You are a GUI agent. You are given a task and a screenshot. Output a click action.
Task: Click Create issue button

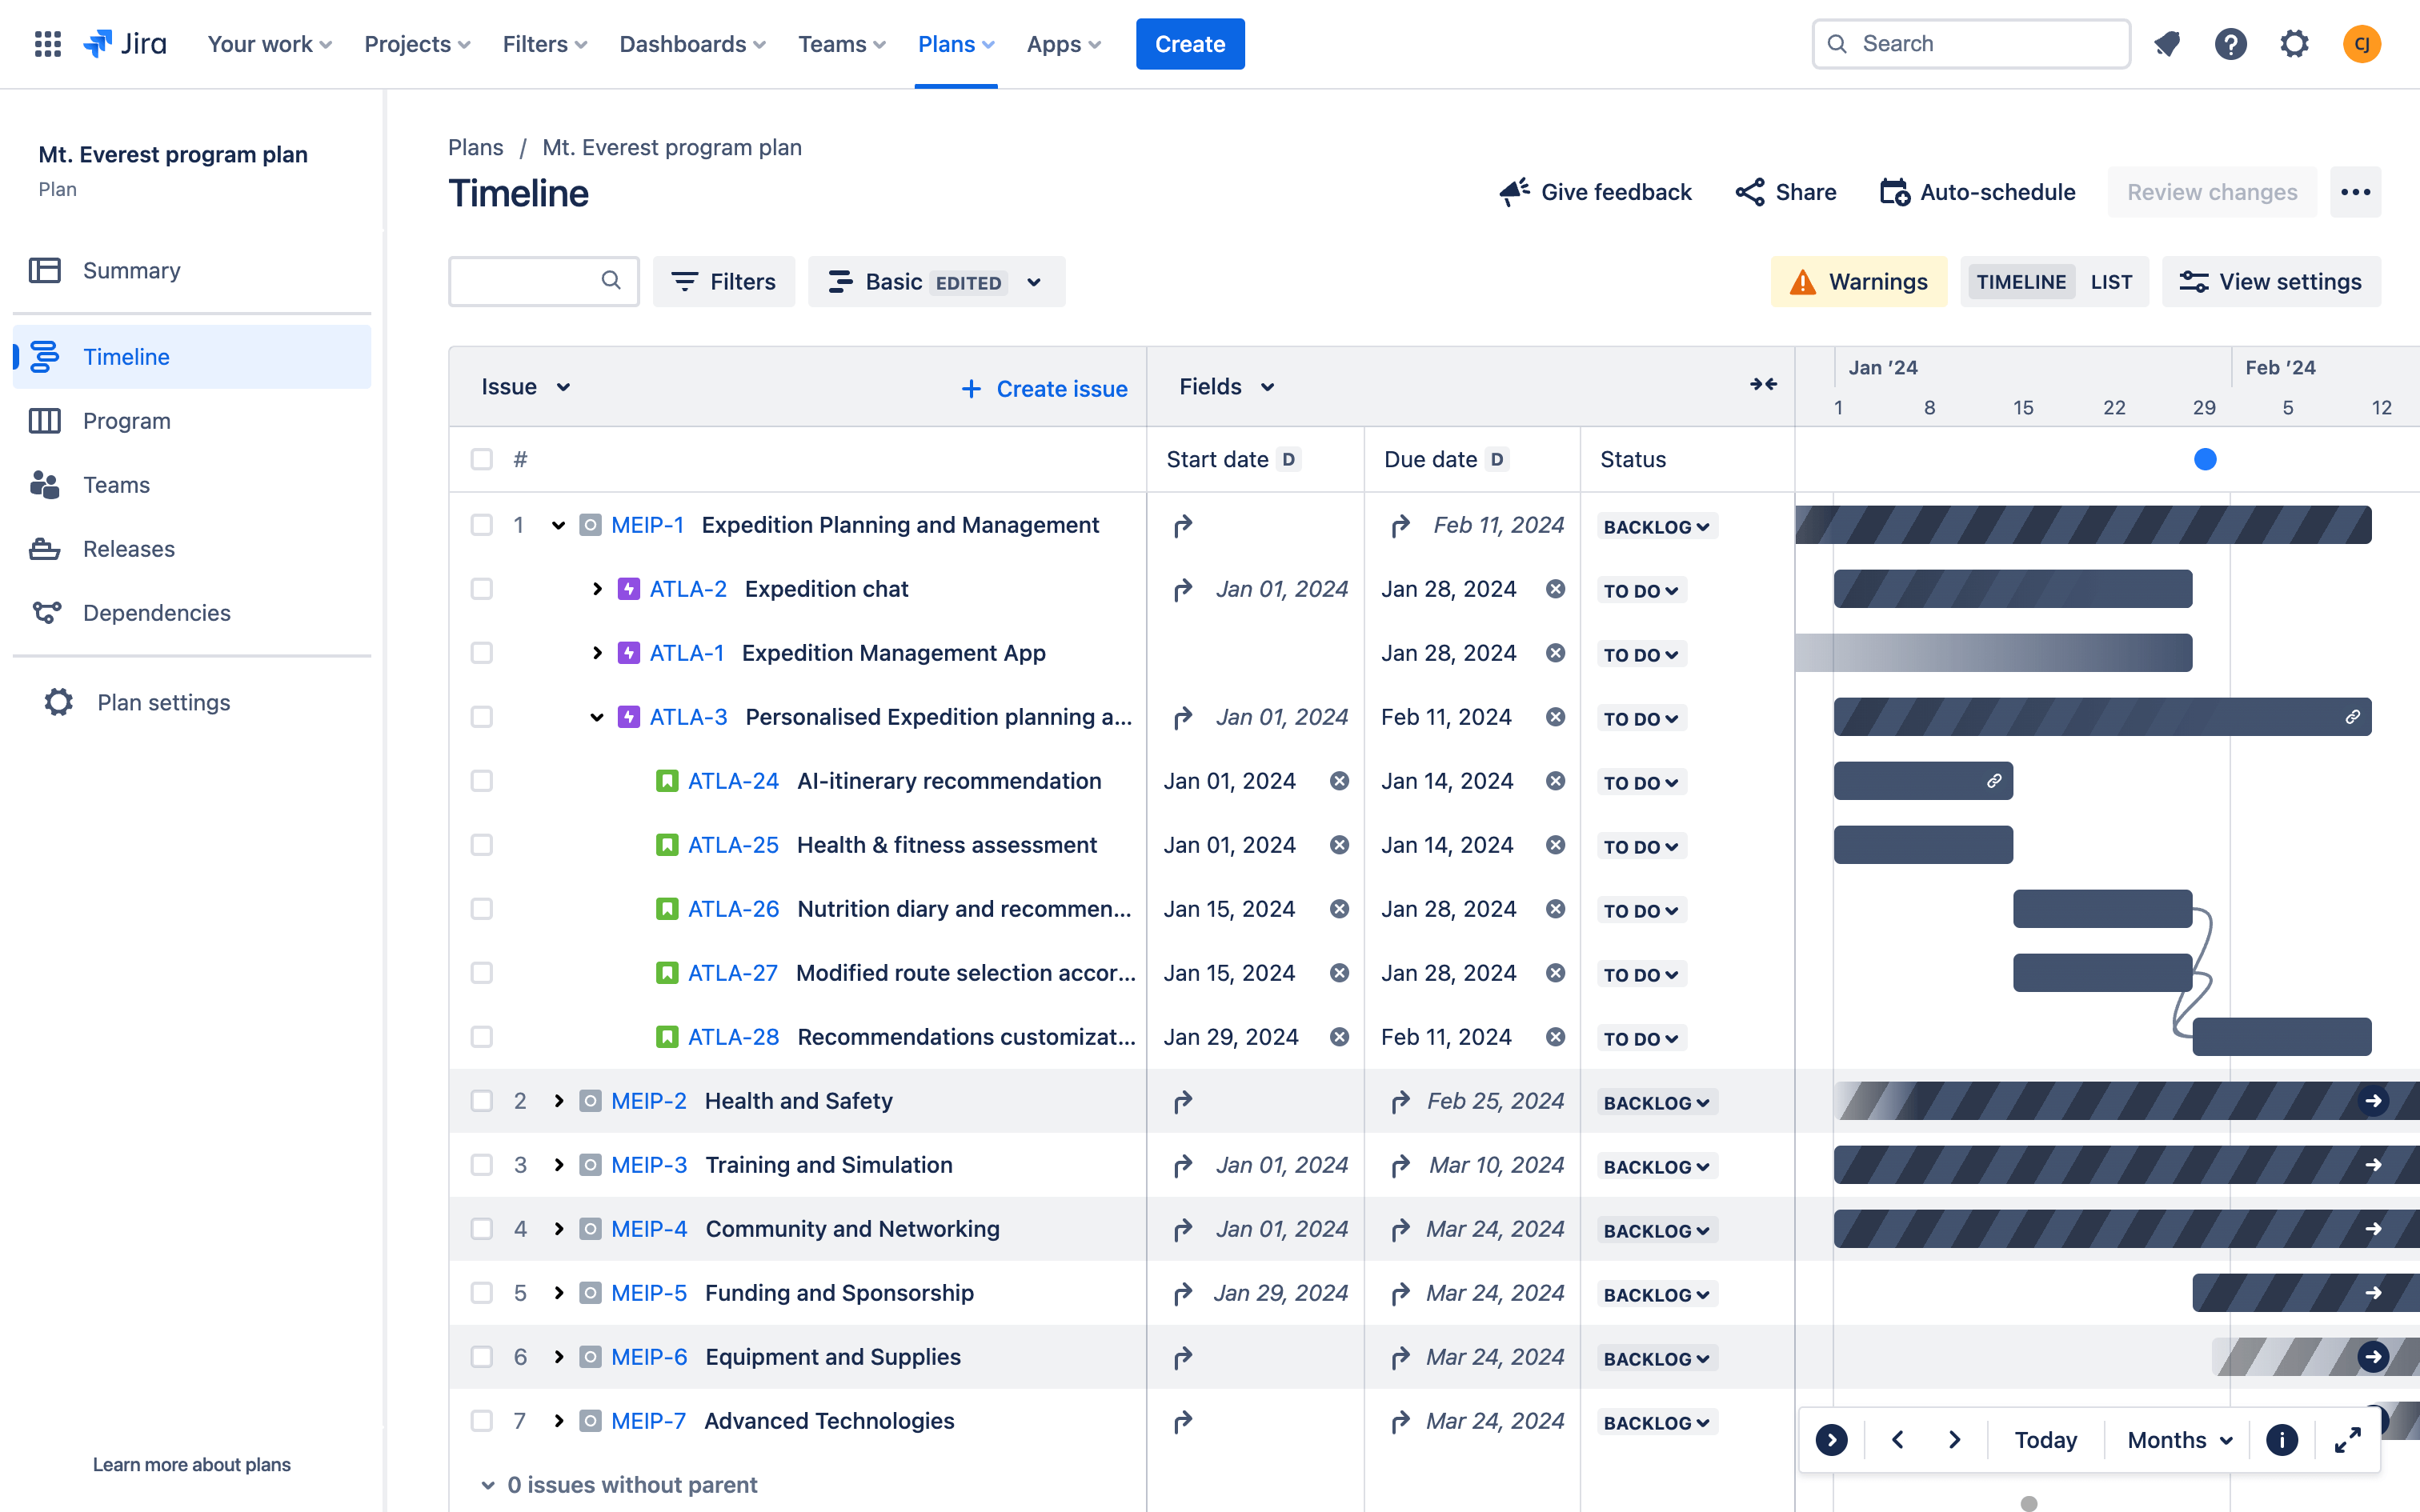[1045, 385]
